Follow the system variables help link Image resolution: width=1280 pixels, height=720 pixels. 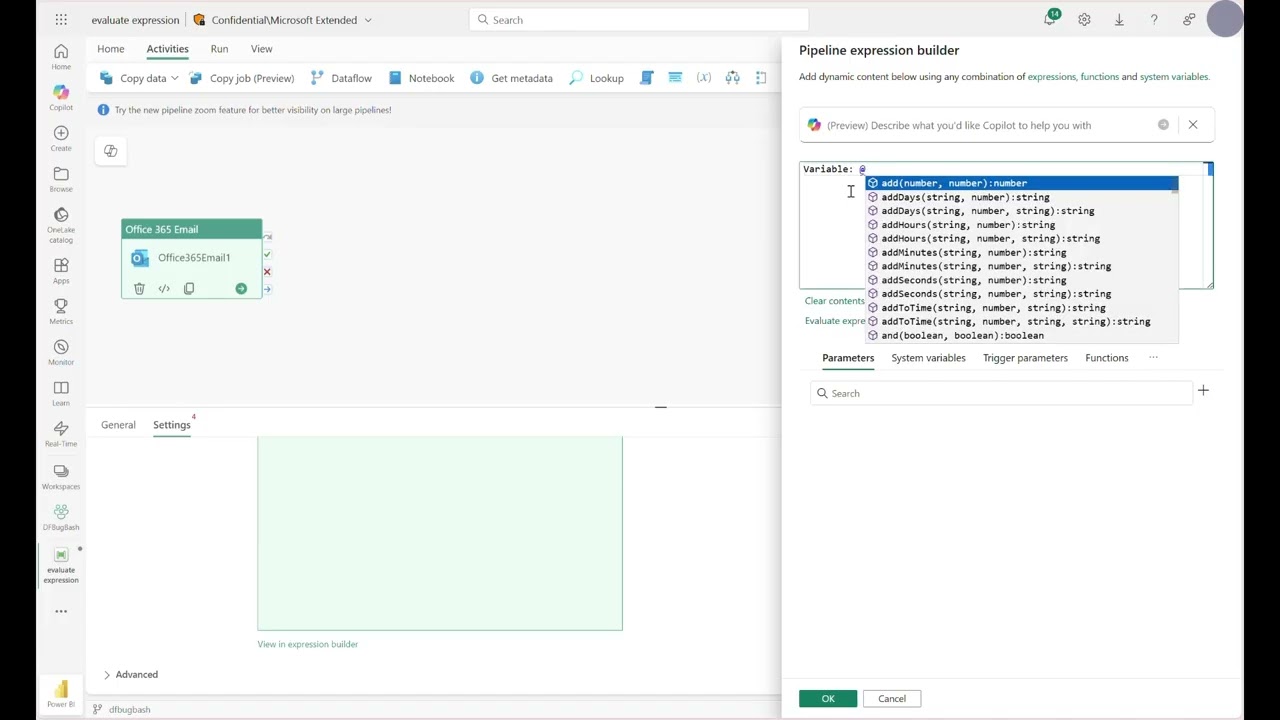pos(1174,76)
